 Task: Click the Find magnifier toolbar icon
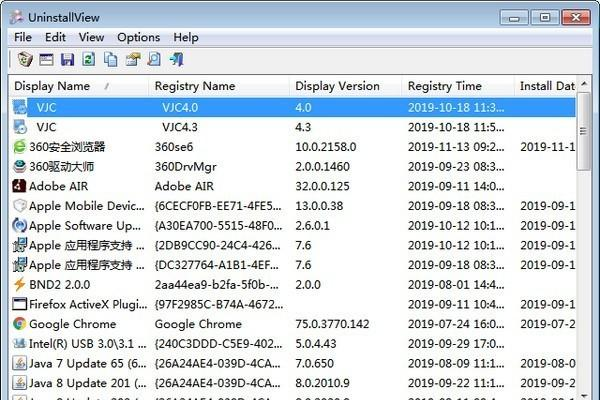(154, 59)
